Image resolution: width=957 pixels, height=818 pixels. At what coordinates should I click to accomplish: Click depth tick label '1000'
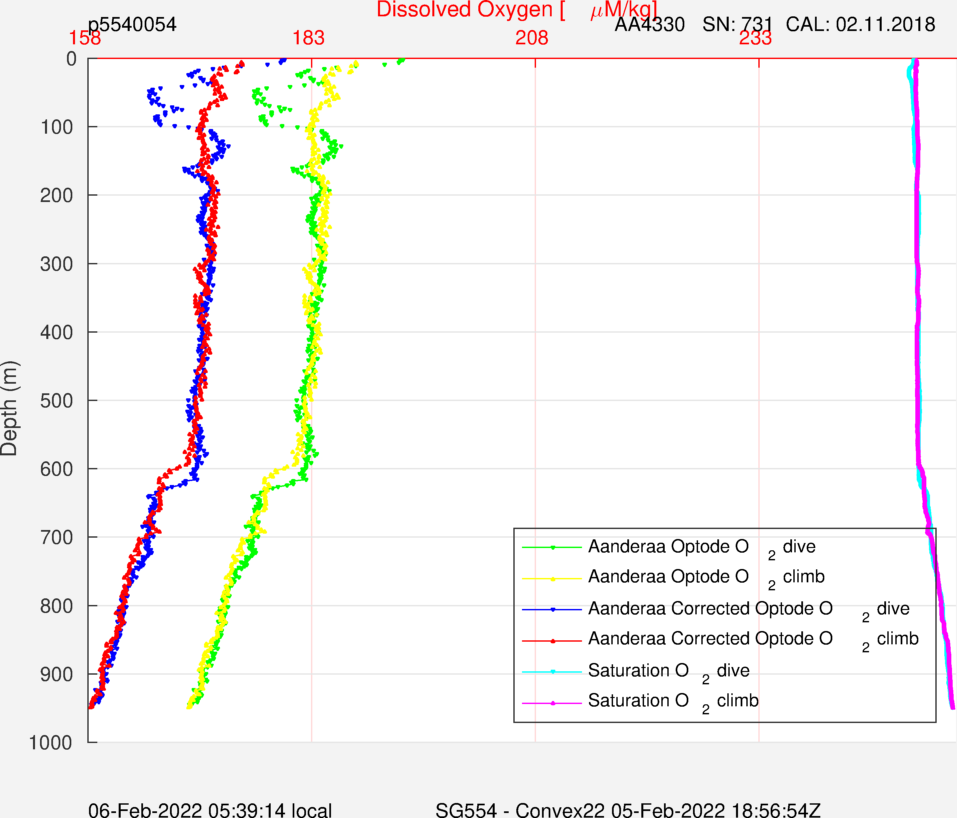click(51, 742)
